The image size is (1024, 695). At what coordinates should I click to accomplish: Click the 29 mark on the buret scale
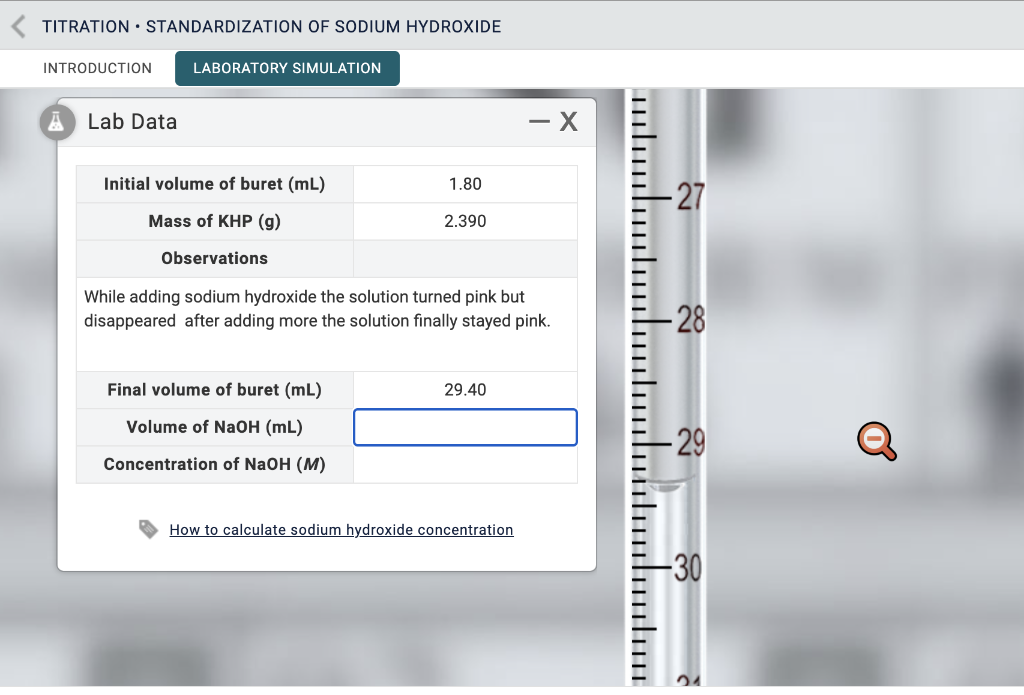click(x=689, y=440)
